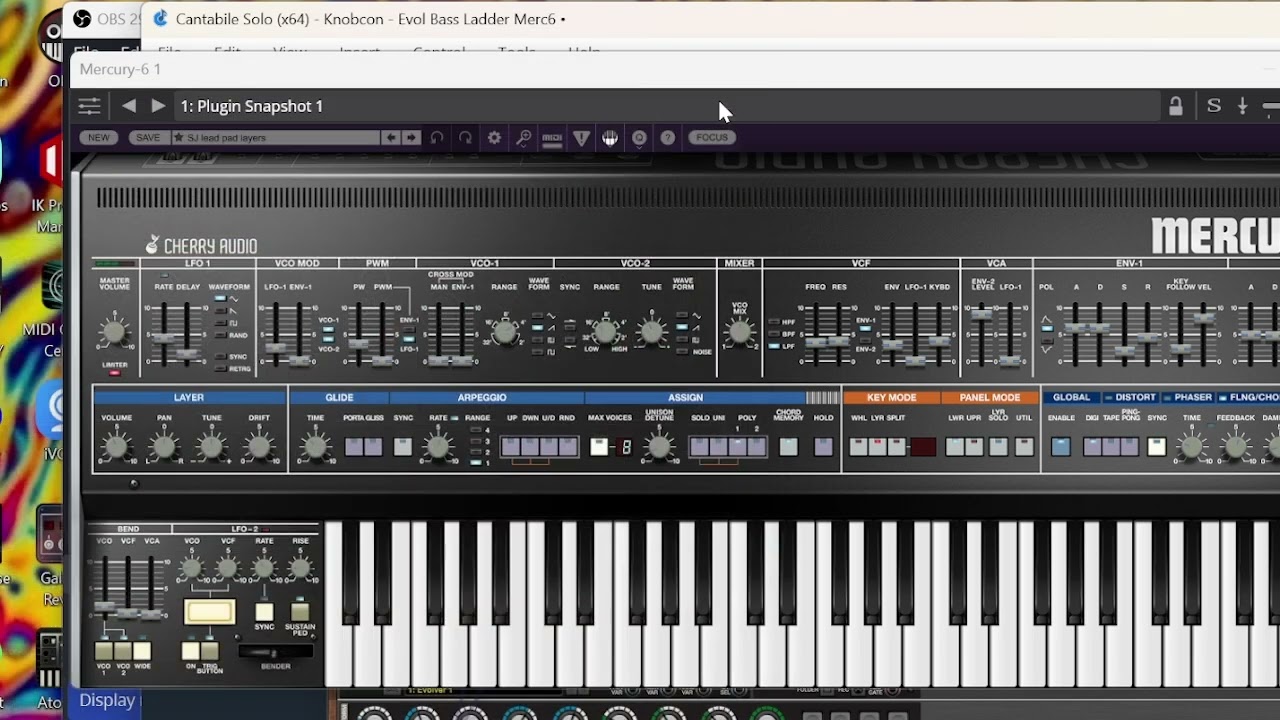Click the Layer PAN knob
The height and width of the screenshot is (720, 1280).
point(164,447)
